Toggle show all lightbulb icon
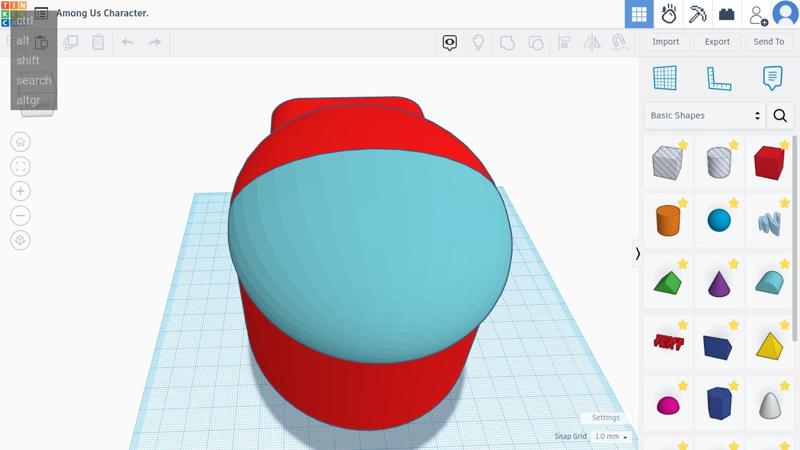The width and height of the screenshot is (800, 450). [x=478, y=42]
